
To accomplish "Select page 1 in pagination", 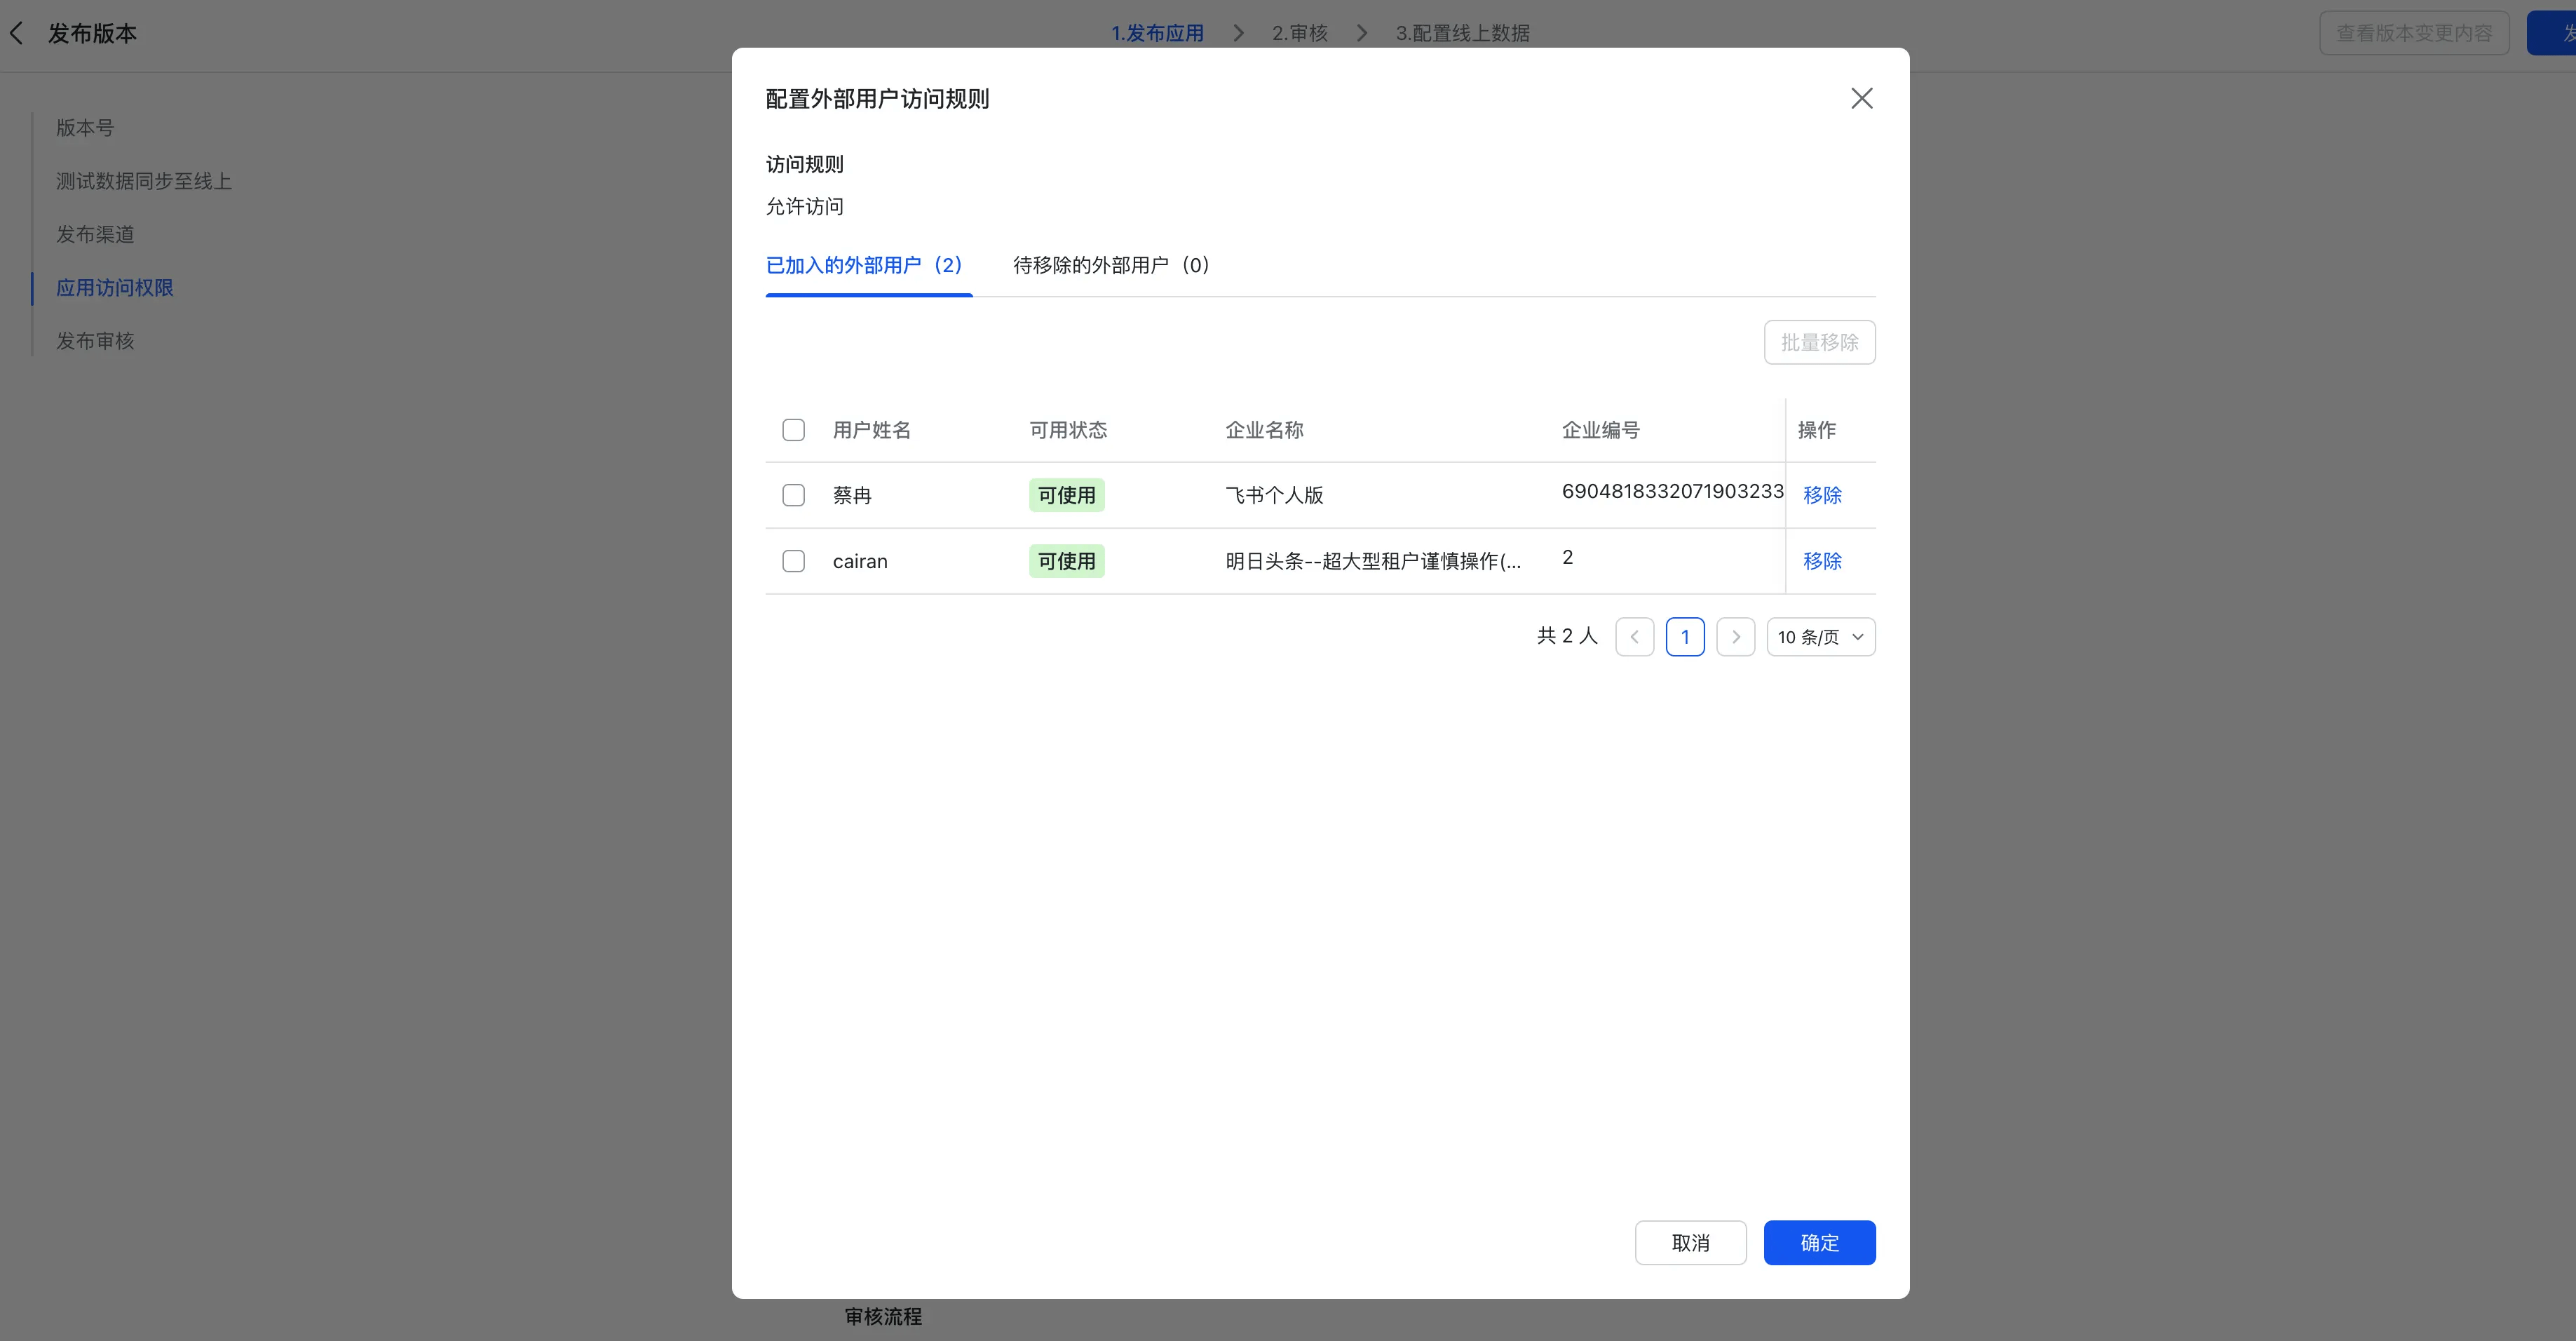I will [1685, 637].
